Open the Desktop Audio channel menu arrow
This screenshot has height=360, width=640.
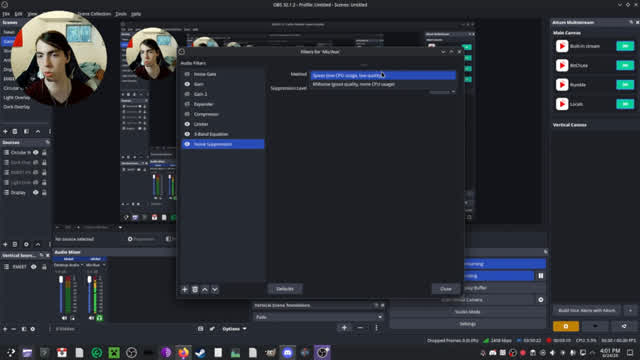pos(82,265)
